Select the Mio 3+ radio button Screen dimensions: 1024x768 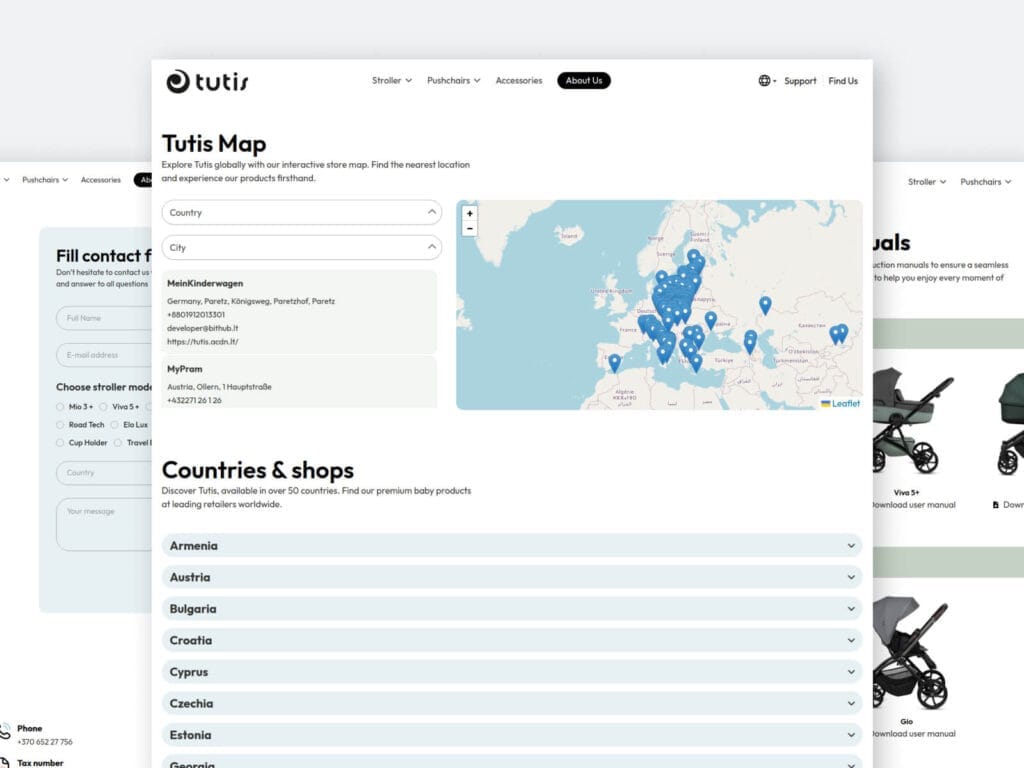[x=60, y=407]
